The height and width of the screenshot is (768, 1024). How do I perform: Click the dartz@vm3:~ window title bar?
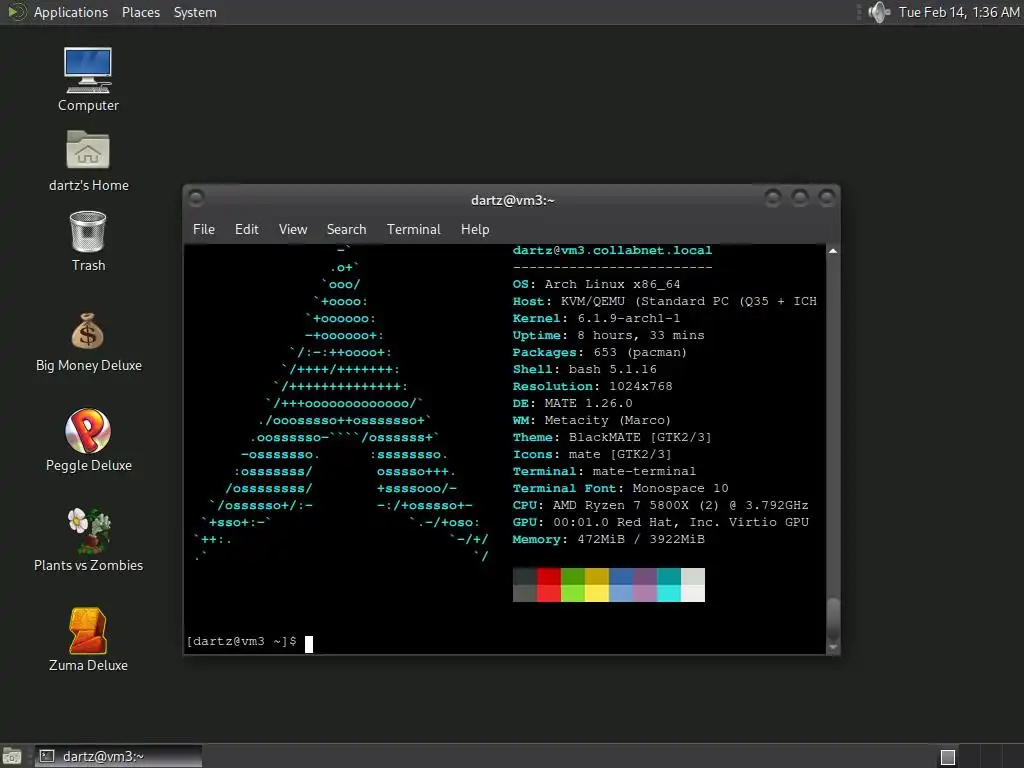point(512,200)
